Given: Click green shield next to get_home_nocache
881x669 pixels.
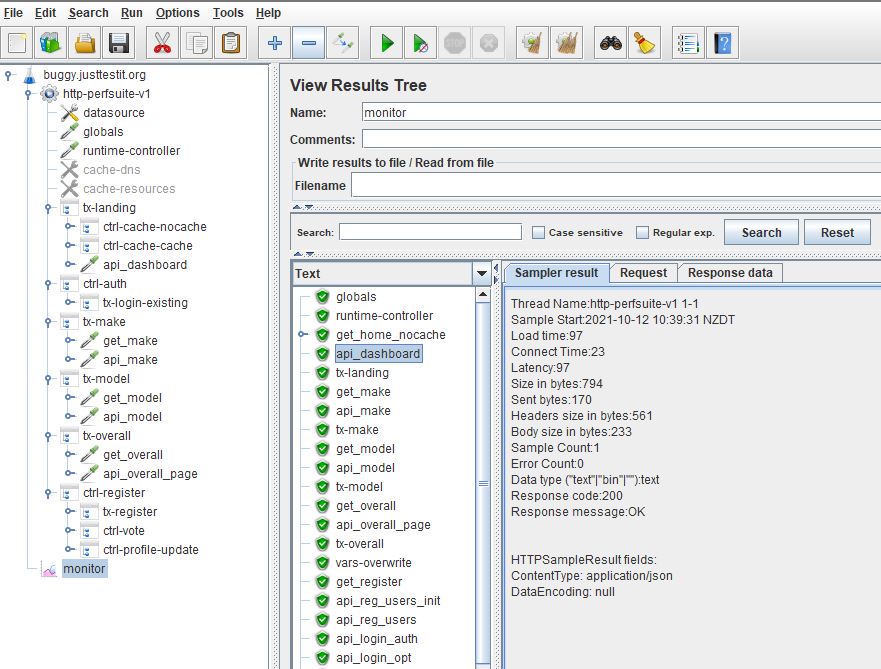Looking at the screenshot, I should (323, 335).
